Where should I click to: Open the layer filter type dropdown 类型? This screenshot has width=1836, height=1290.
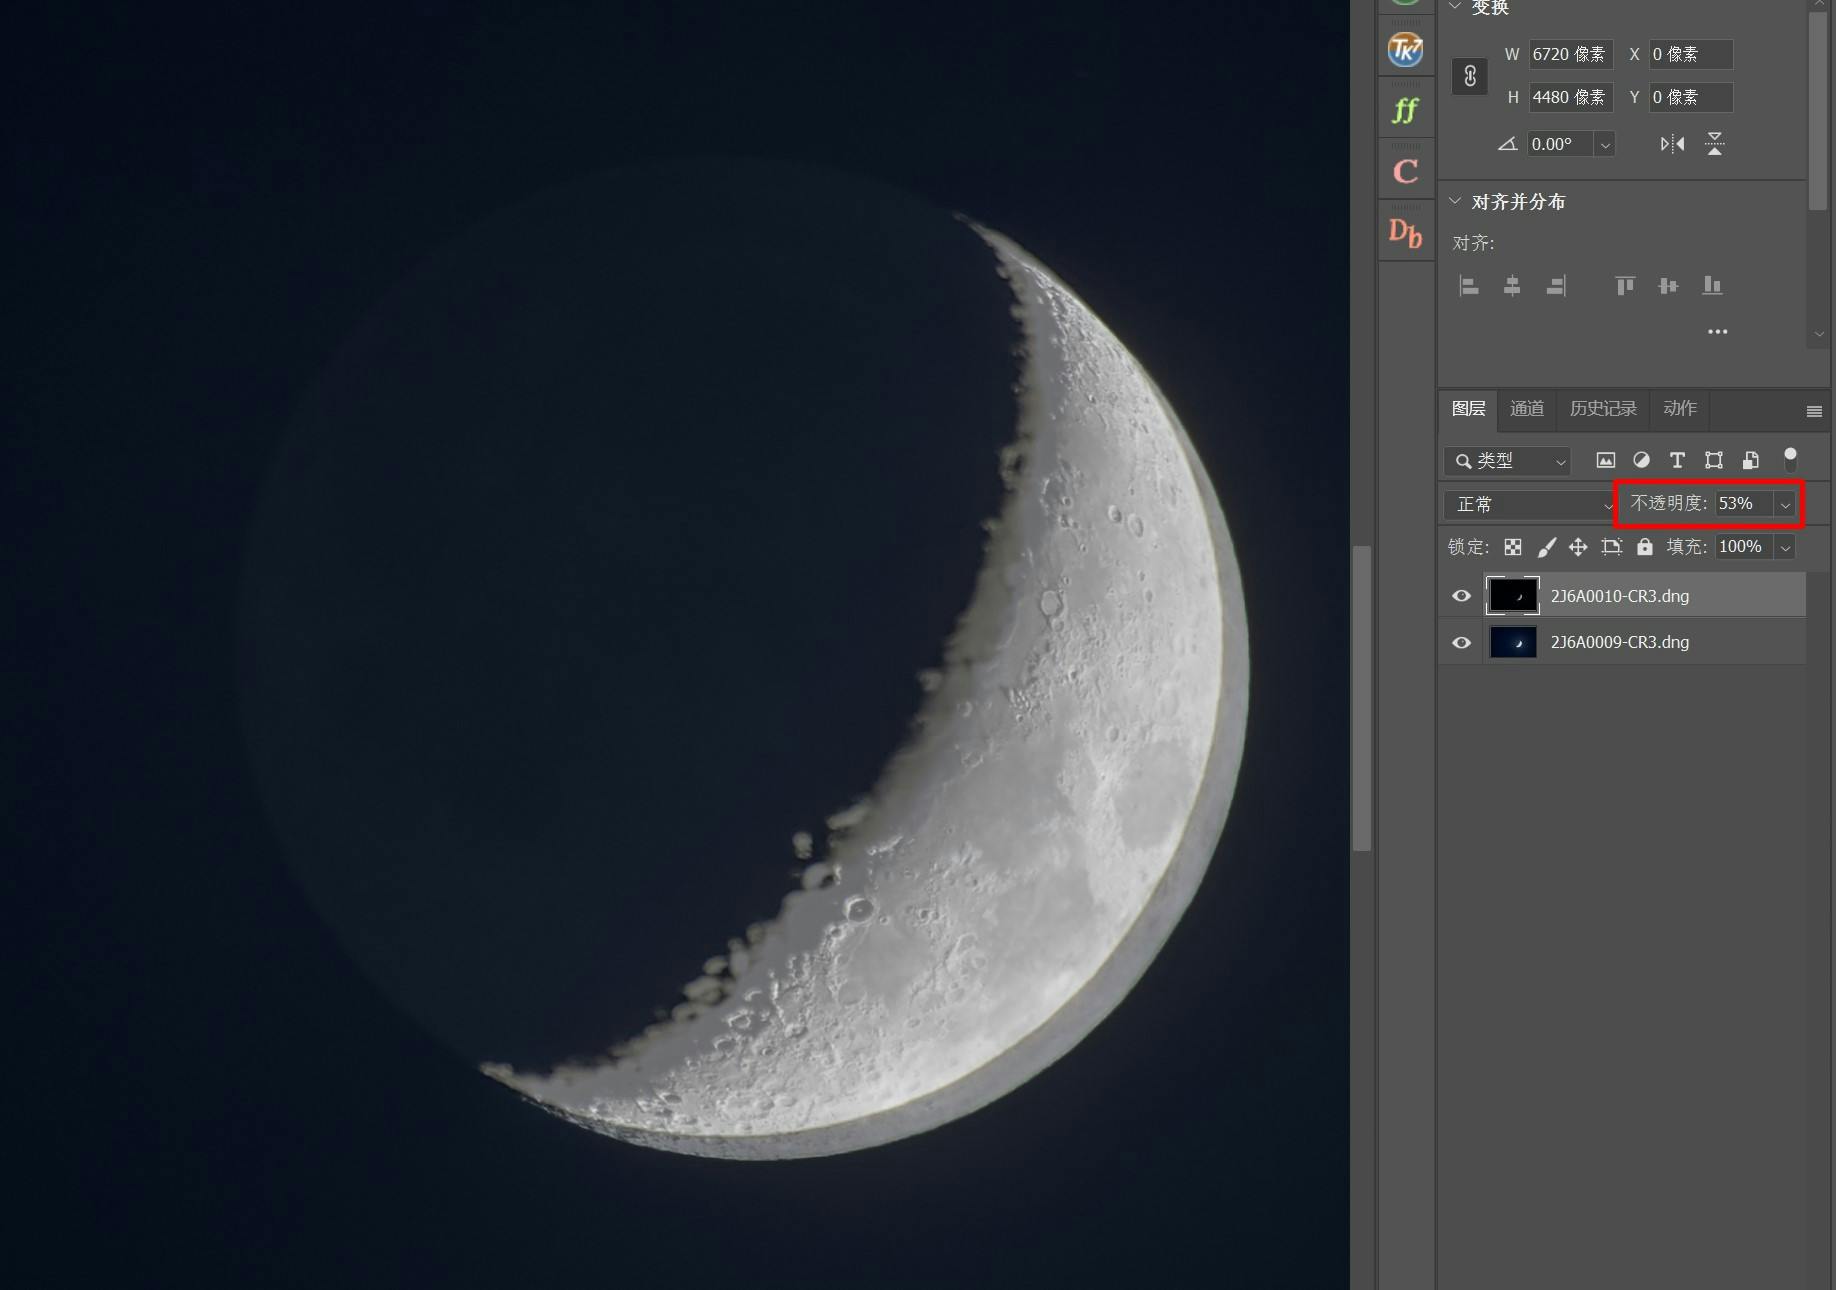pyautogui.click(x=1507, y=461)
